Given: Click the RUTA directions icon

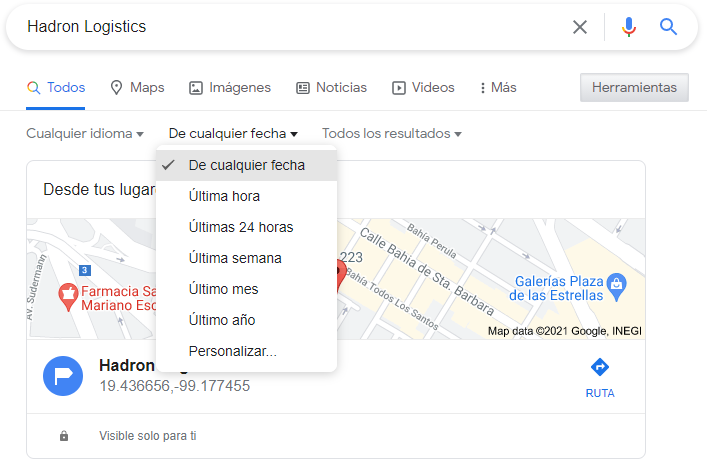Looking at the screenshot, I should click(600, 367).
